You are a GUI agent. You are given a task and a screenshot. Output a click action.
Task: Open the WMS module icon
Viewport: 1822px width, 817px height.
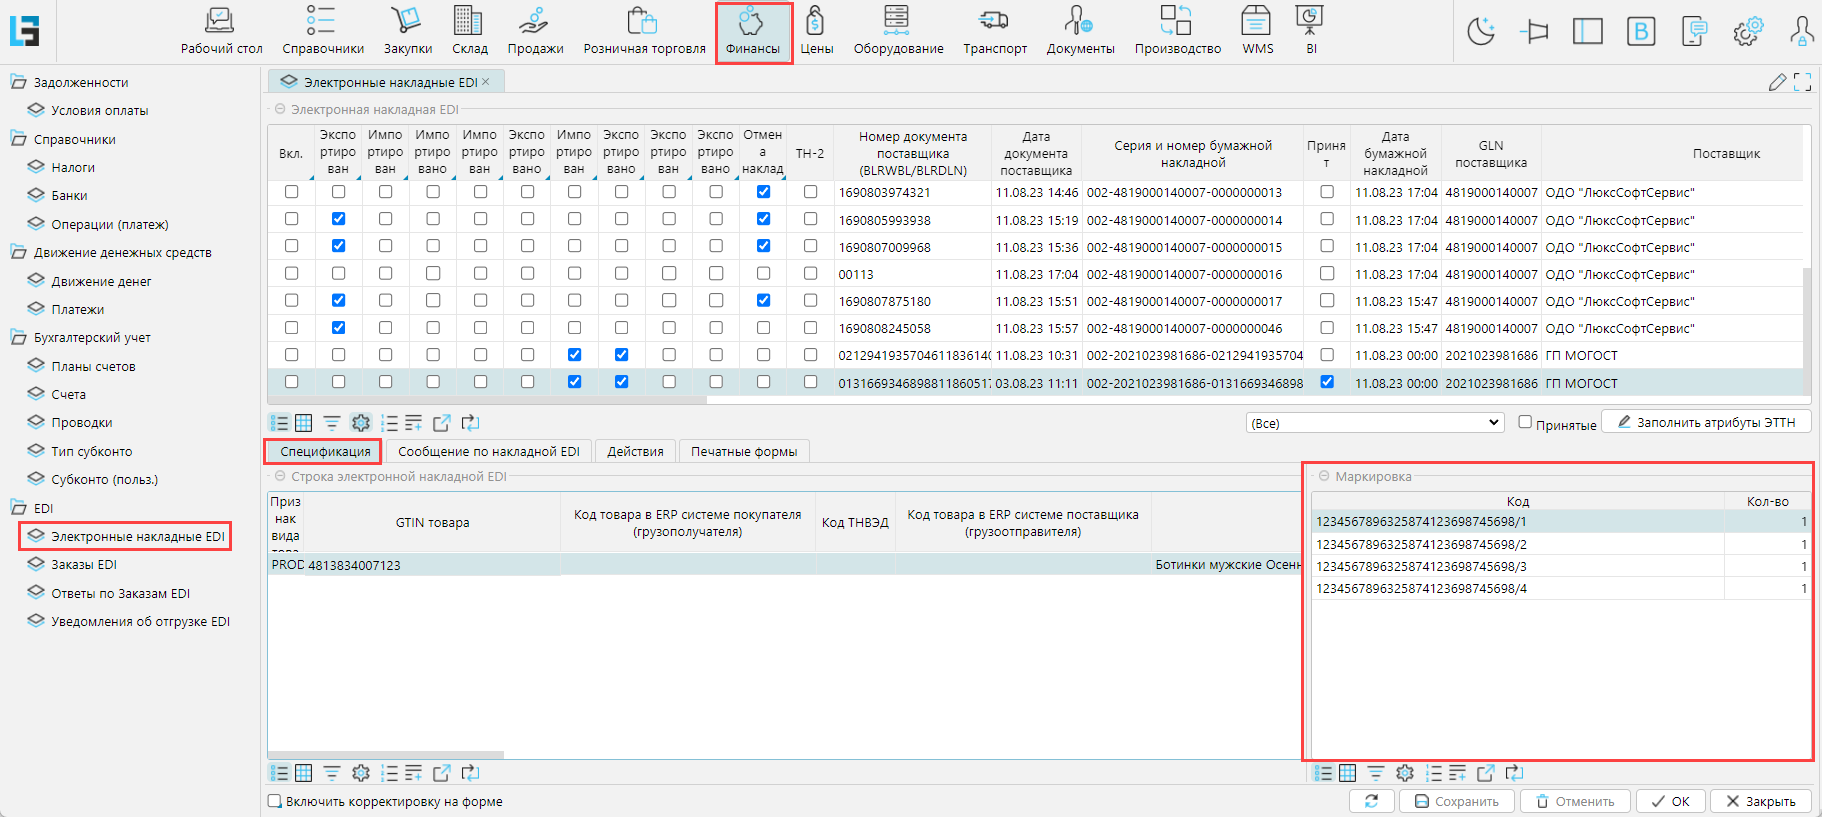(1257, 30)
